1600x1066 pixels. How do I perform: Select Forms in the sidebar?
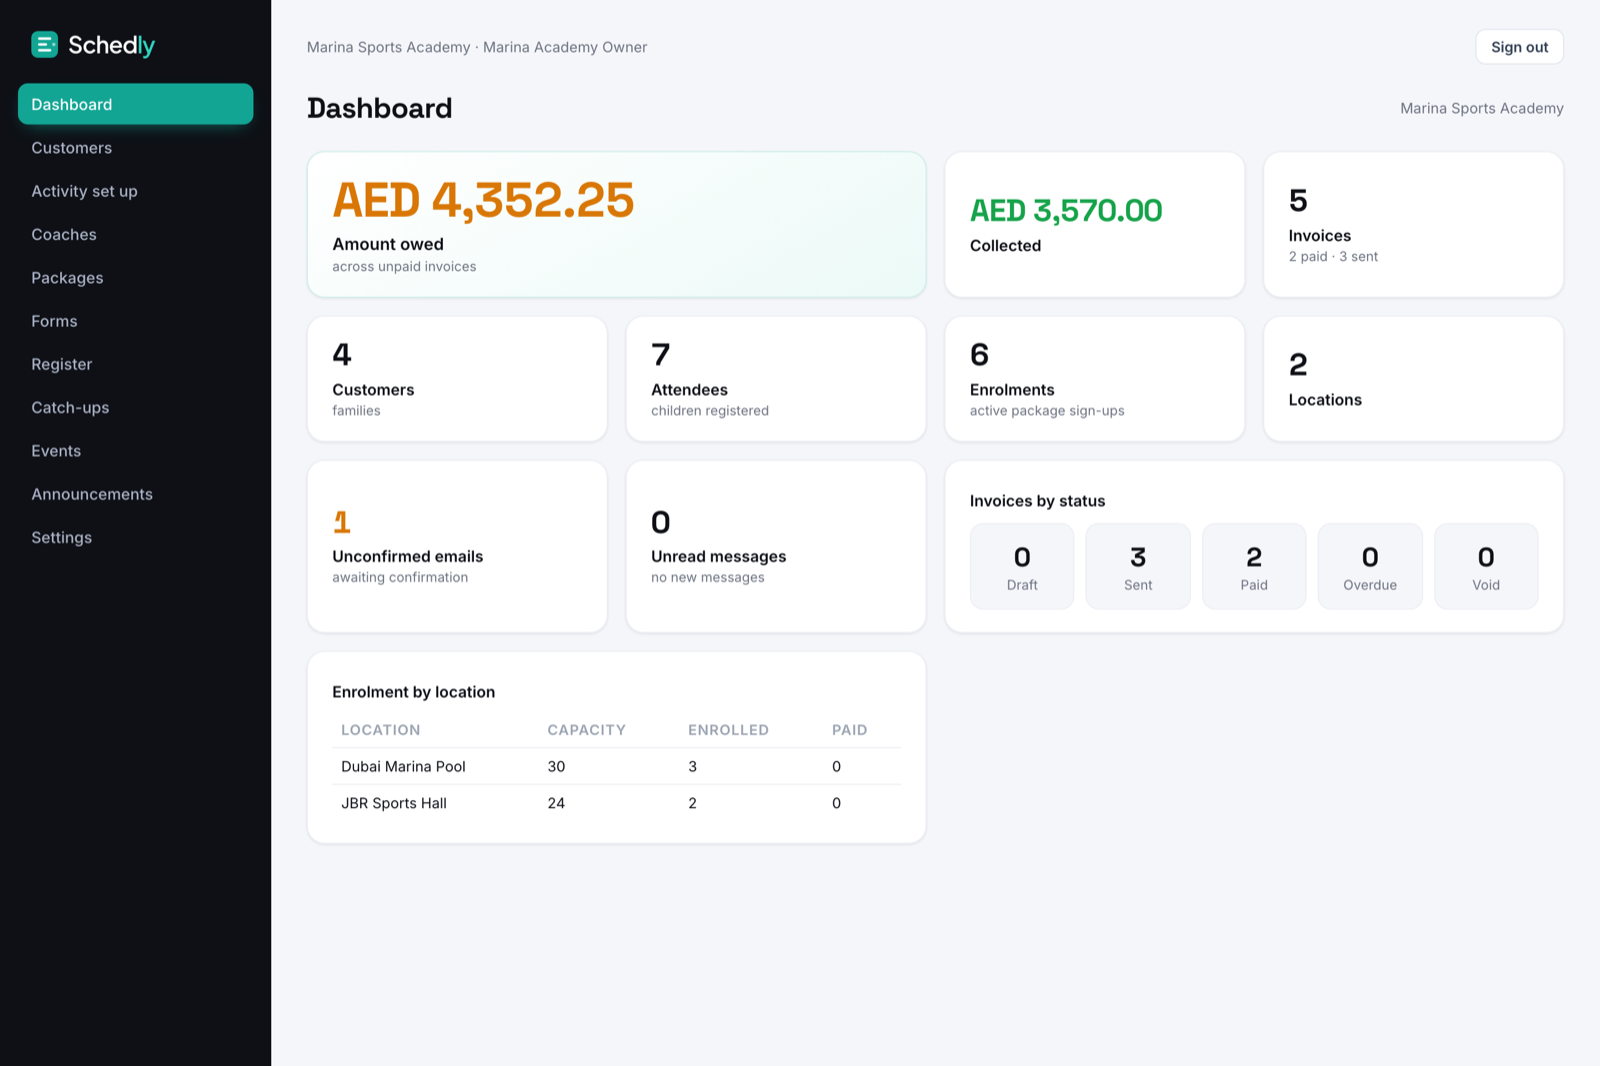[x=135, y=321]
